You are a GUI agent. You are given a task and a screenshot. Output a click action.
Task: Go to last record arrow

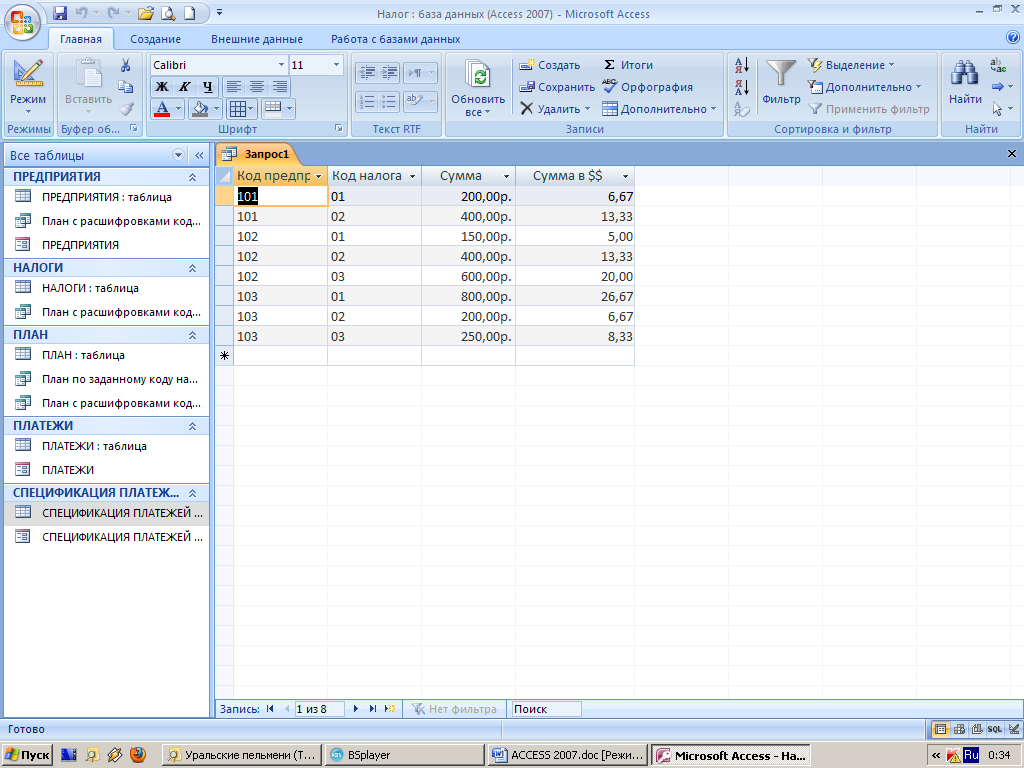[373, 709]
